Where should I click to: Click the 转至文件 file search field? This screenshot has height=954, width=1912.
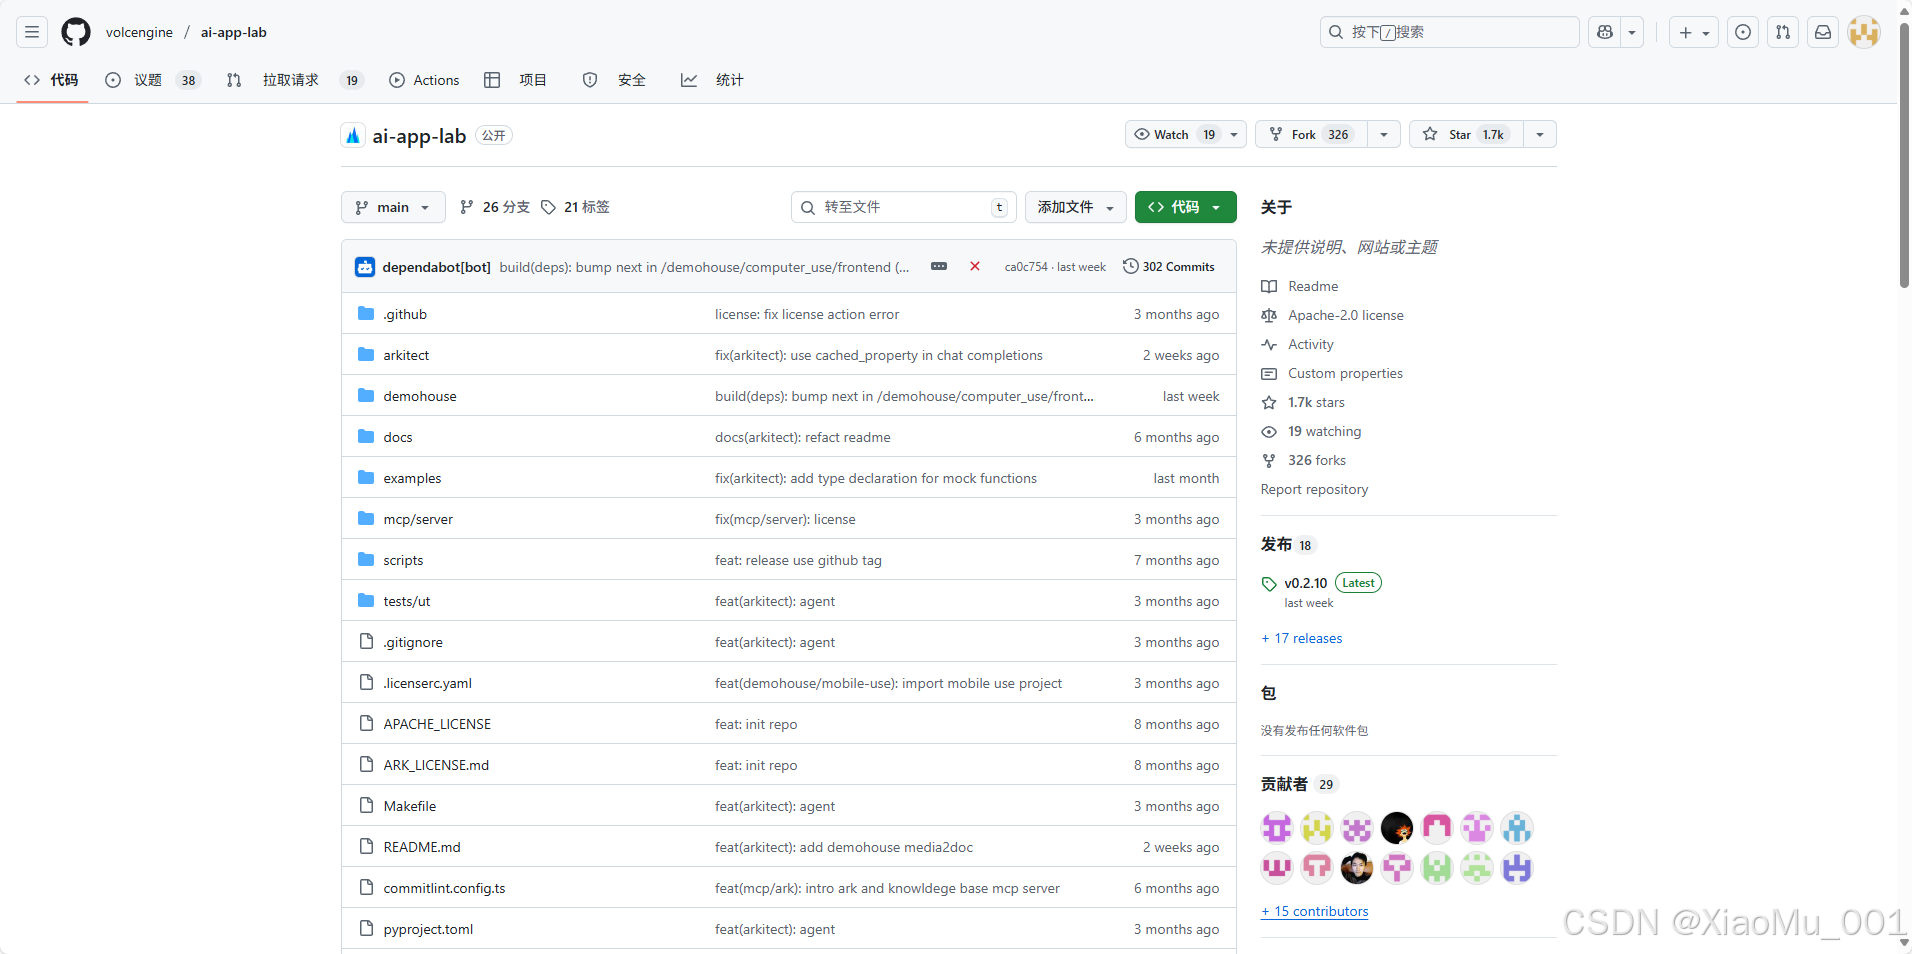pos(904,207)
